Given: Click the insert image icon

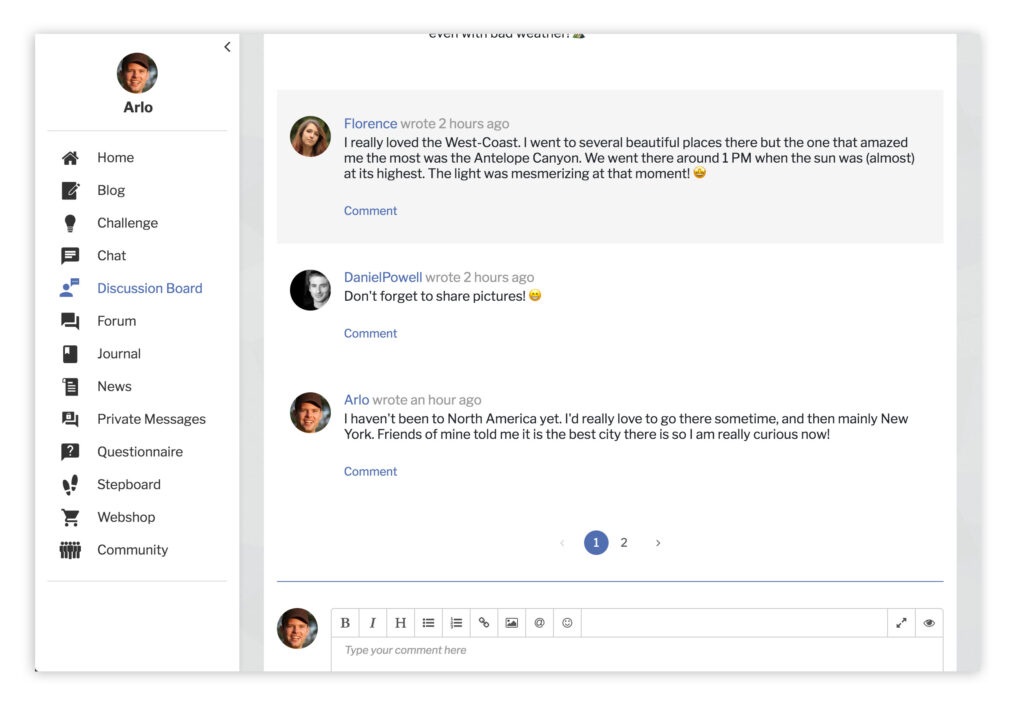Looking at the screenshot, I should pyautogui.click(x=511, y=623).
